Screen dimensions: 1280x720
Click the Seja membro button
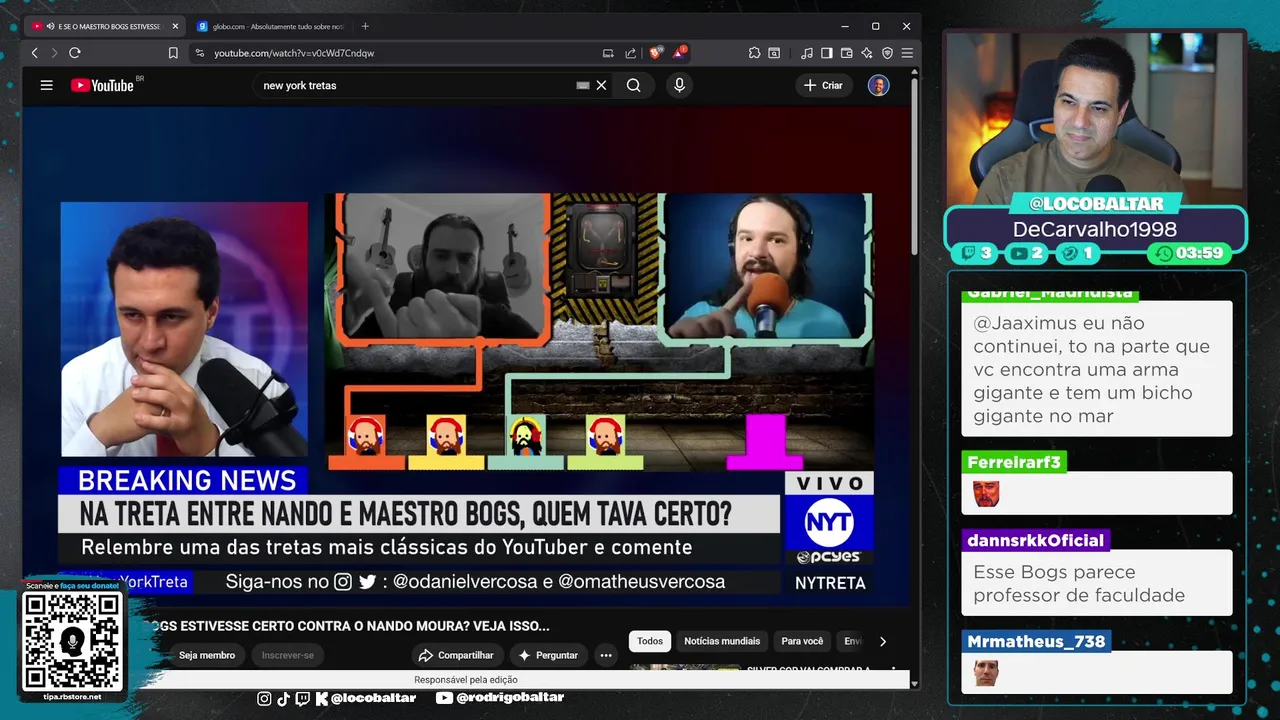pos(207,655)
